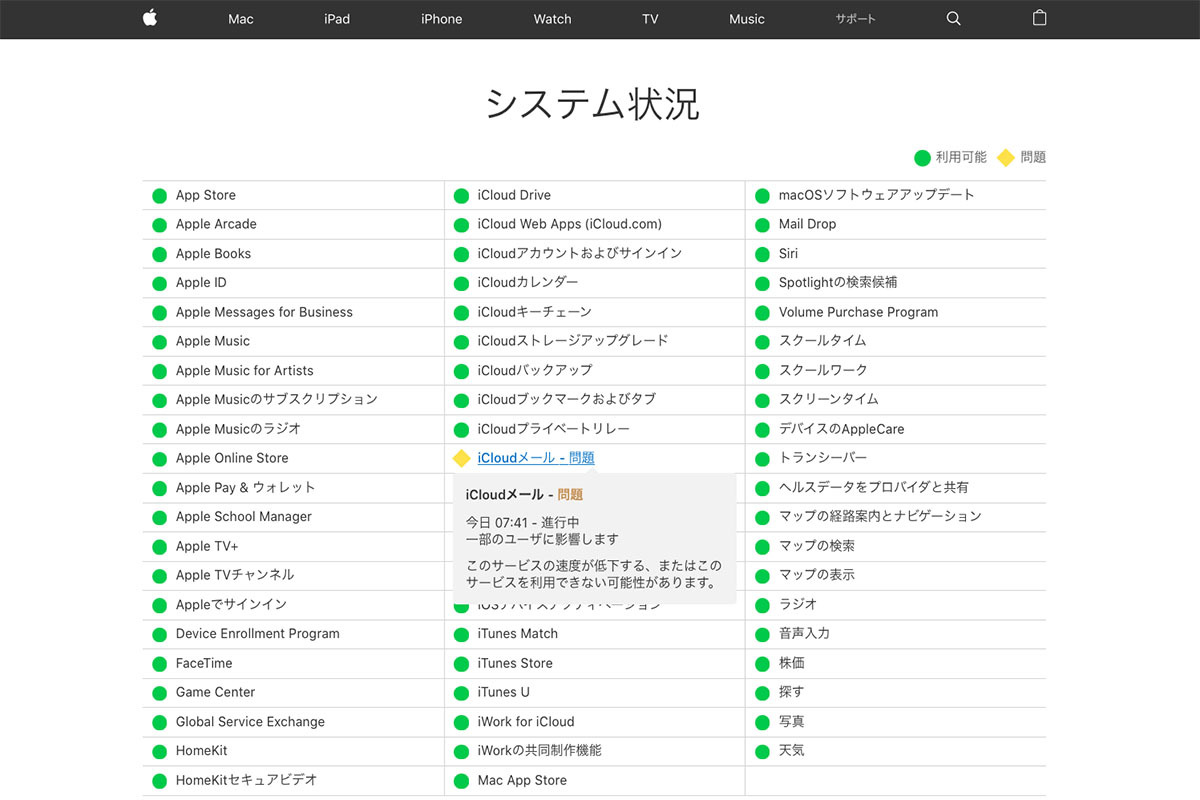
Task: Click green status dot beside App Store
Action: 159,196
